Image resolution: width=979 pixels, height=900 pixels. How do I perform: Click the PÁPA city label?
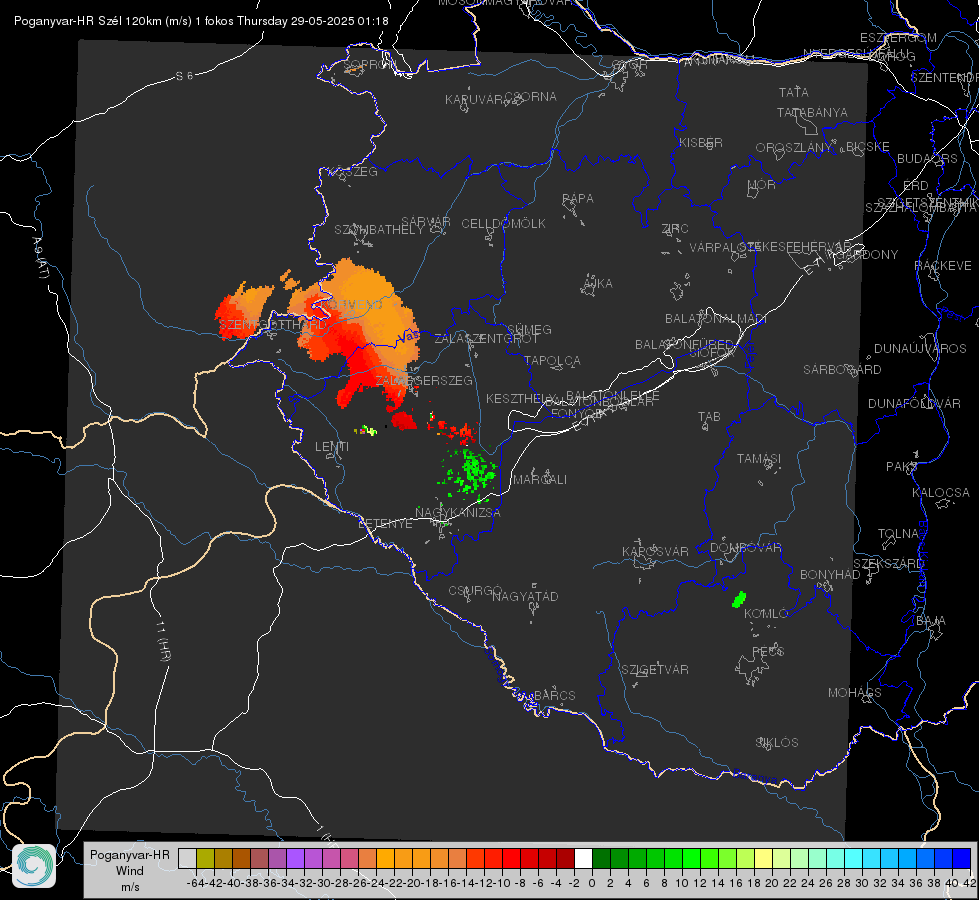[x=578, y=199]
